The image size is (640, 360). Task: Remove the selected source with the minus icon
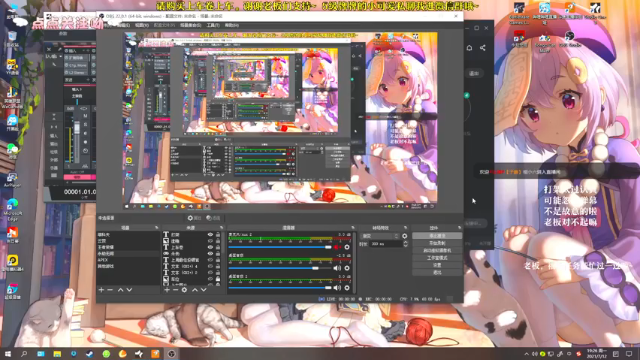coord(176,290)
